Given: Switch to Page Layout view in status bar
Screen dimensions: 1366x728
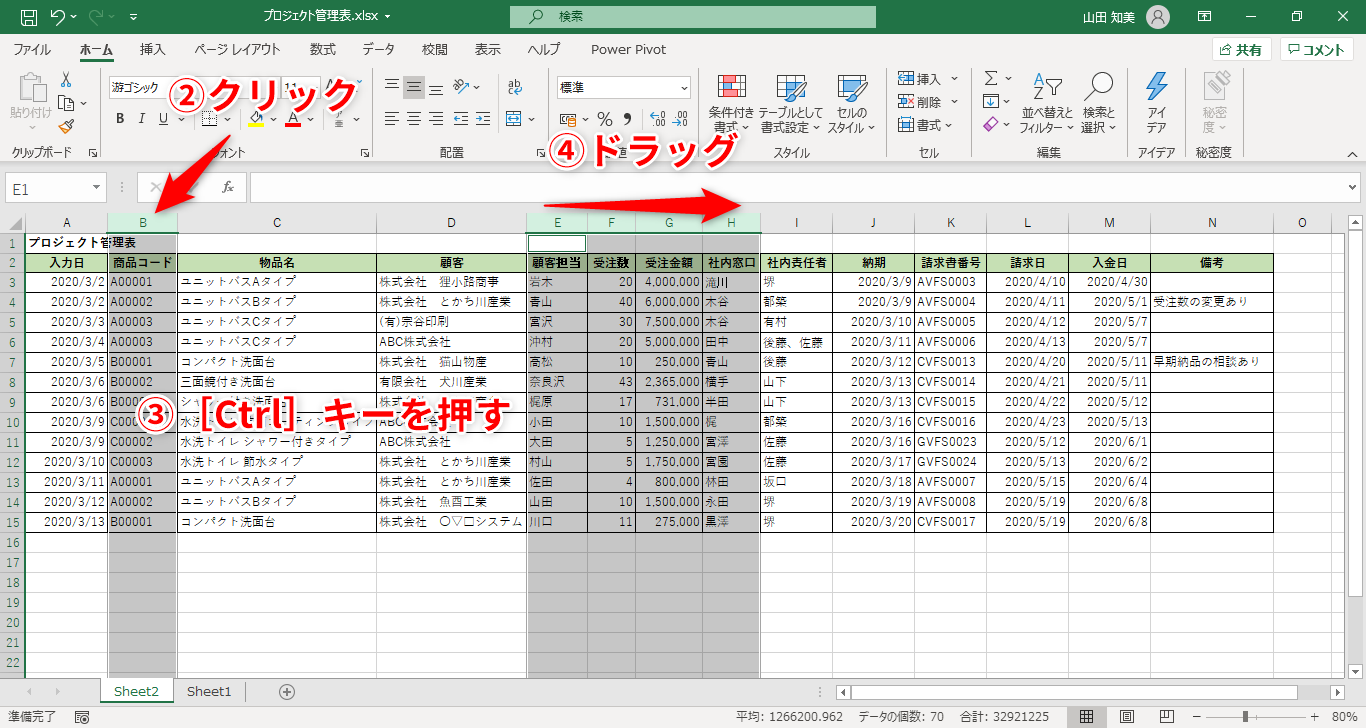Looking at the screenshot, I should pos(1126,716).
